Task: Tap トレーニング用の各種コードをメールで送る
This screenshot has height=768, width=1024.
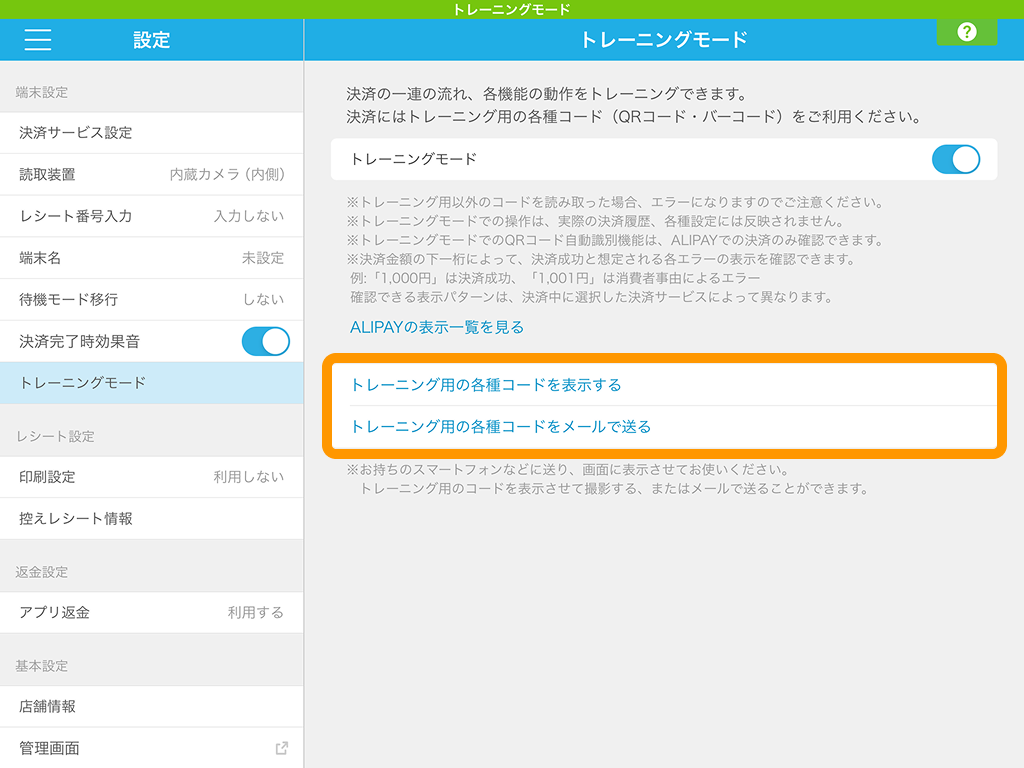Action: pos(501,427)
